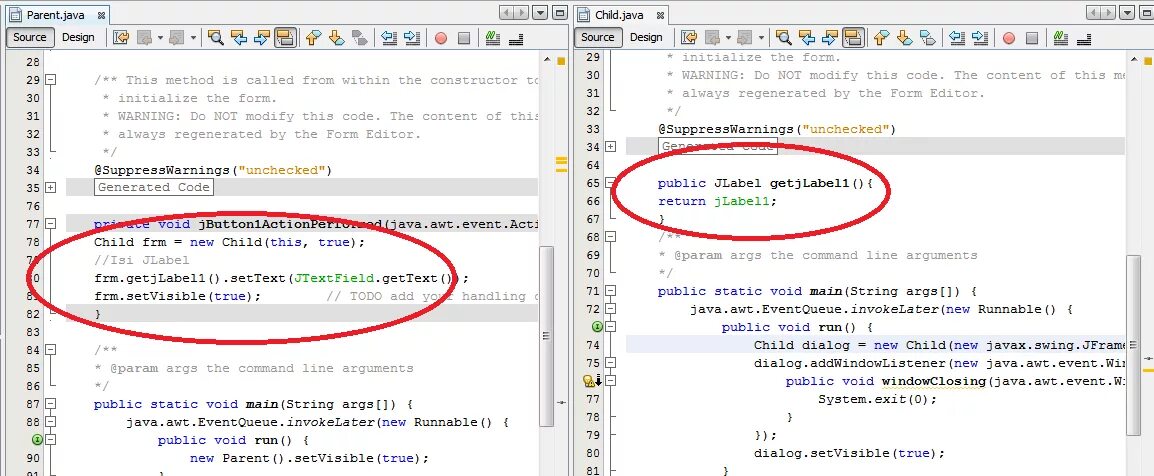Switch Child.java to Source view
This screenshot has height=476, width=1154.
click(598, 38)
